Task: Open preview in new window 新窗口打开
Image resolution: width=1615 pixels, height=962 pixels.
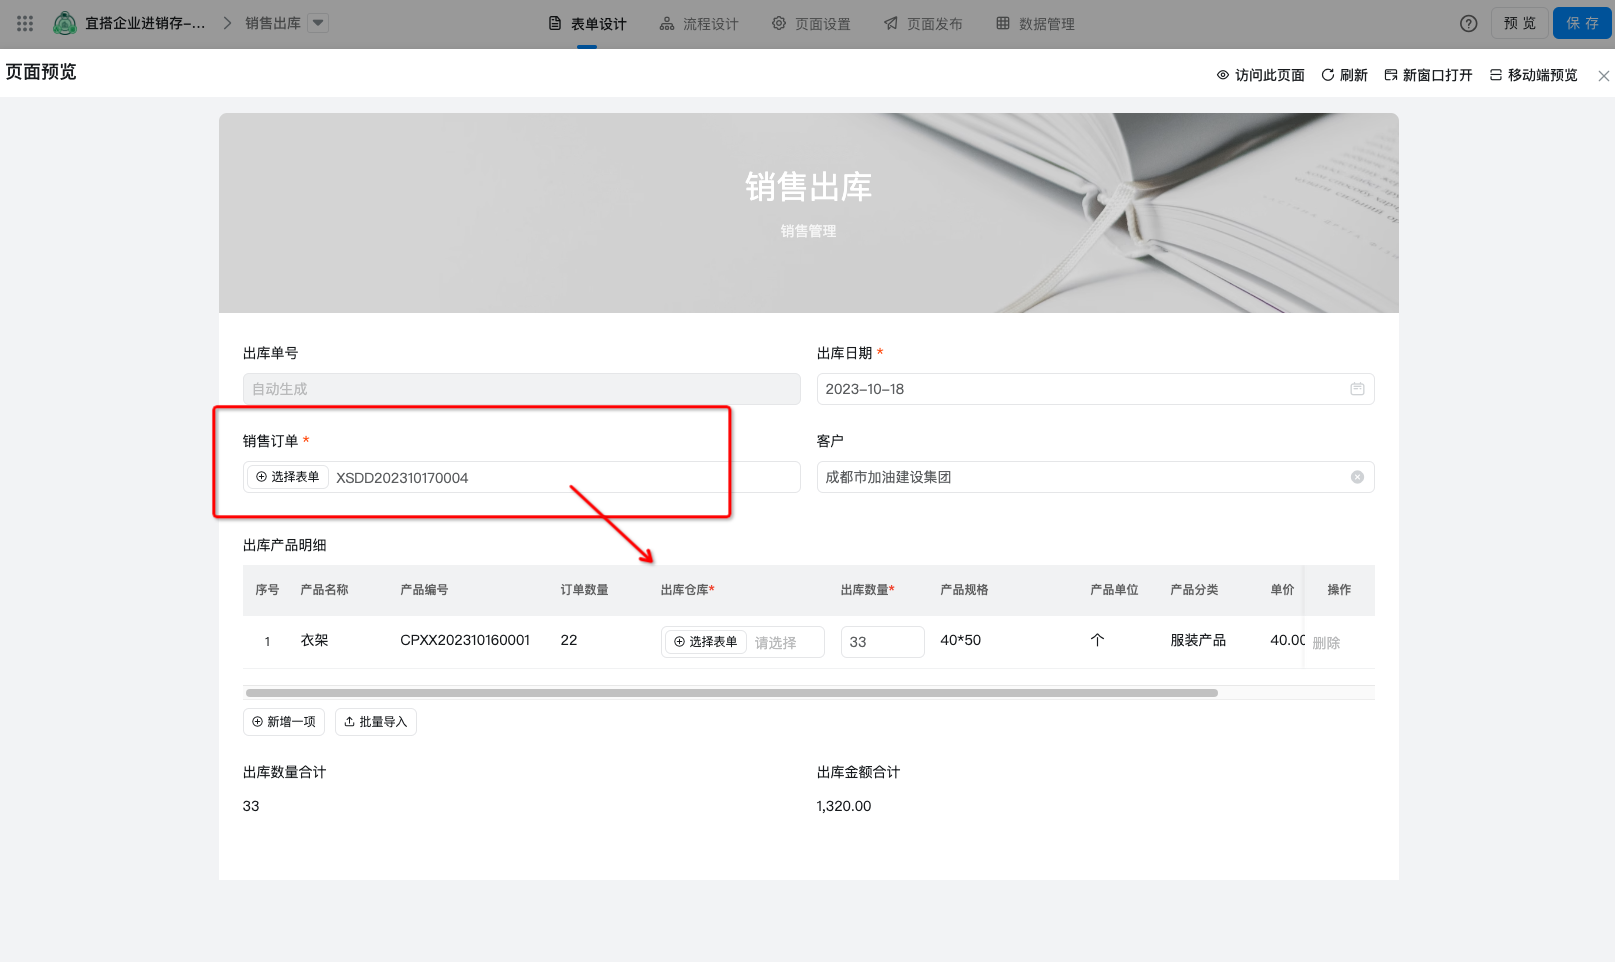Action: (x=1428, y=75)
